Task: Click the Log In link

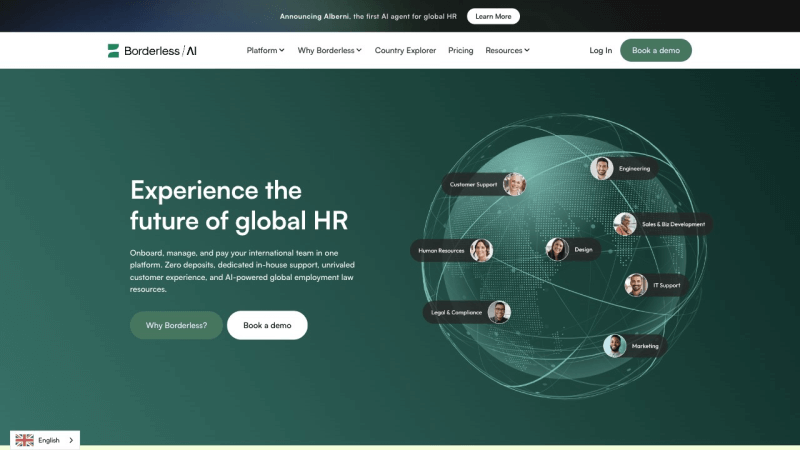Action: (x=600, y=50)
